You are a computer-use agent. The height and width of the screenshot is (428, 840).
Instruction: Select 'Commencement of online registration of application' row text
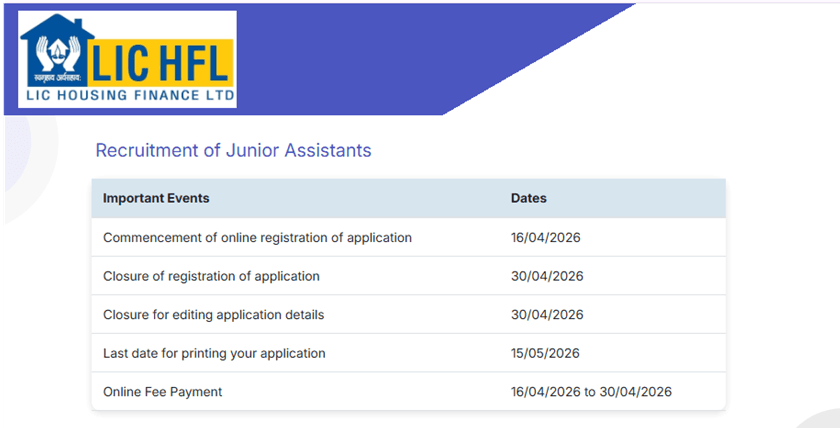257,237
